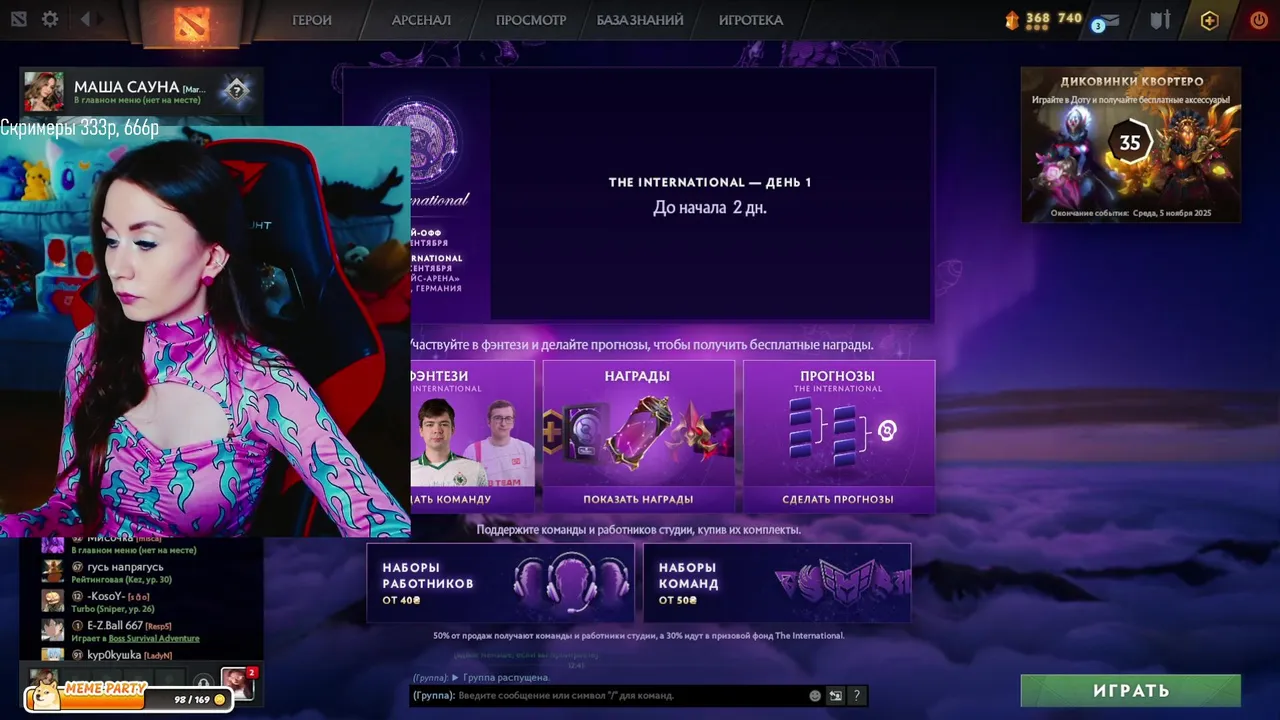
Task: Click the "Группа распущена." chat message
Action: [506, 678]
